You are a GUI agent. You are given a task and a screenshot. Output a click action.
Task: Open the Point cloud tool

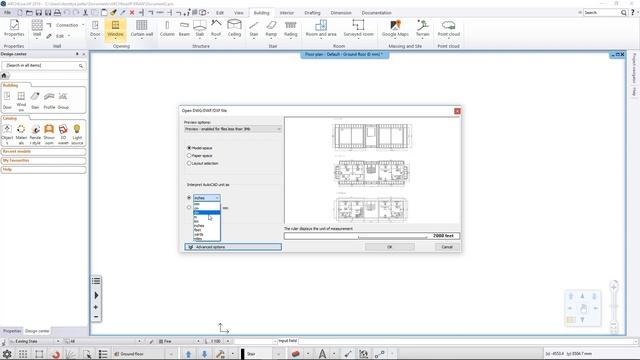click(449, 29)
